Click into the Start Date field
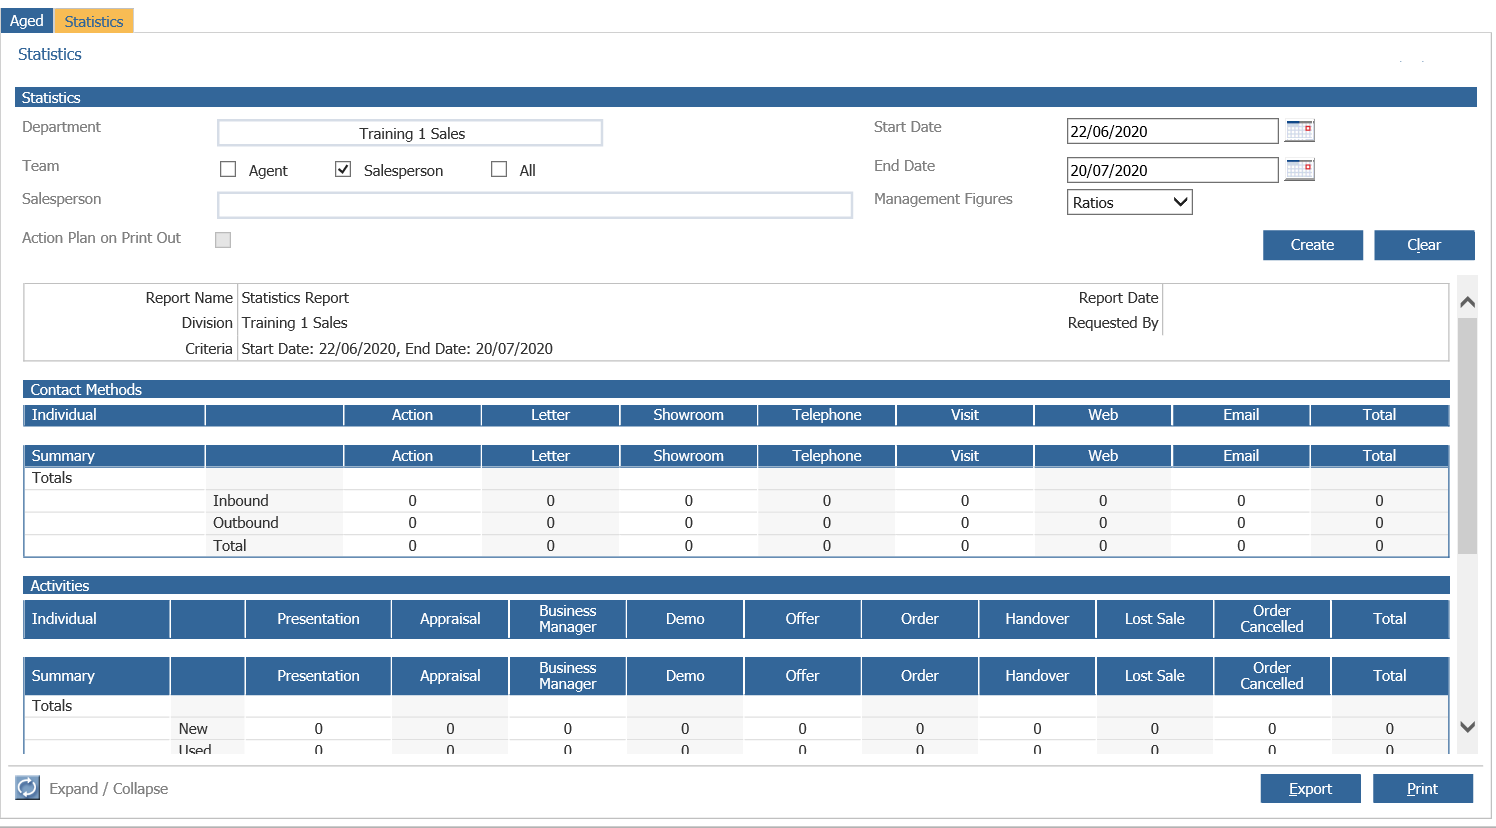Screen dimensions: 1496x828 click(1172, 131)
